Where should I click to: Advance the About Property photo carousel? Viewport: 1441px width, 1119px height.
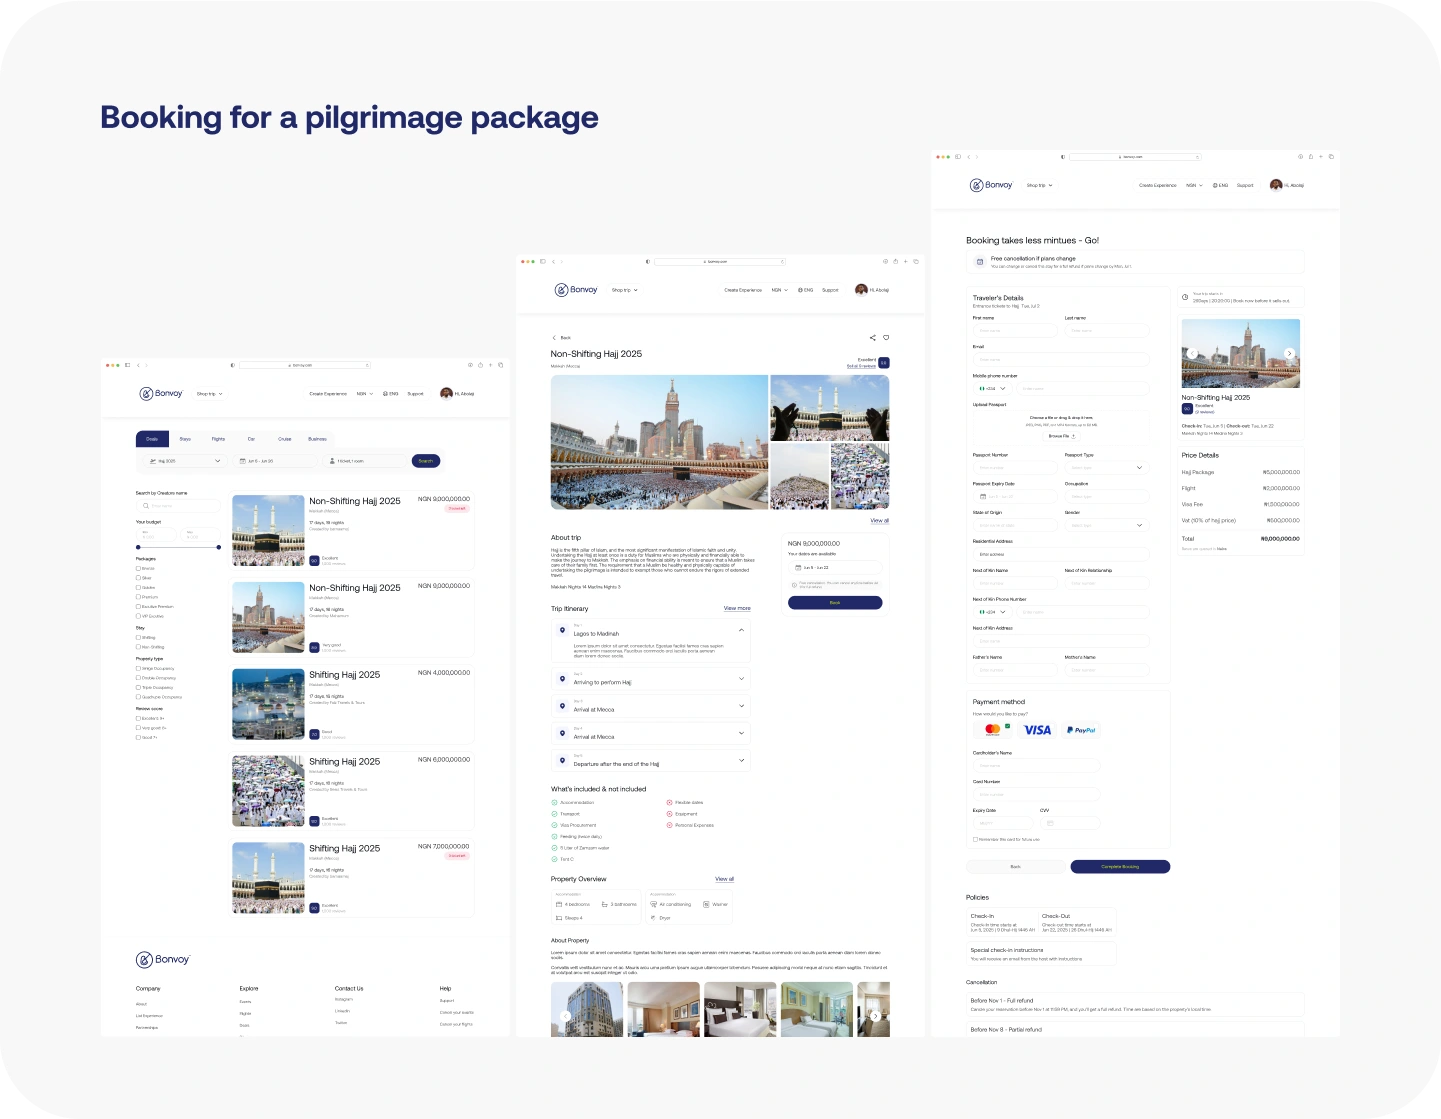(875, 1016)
